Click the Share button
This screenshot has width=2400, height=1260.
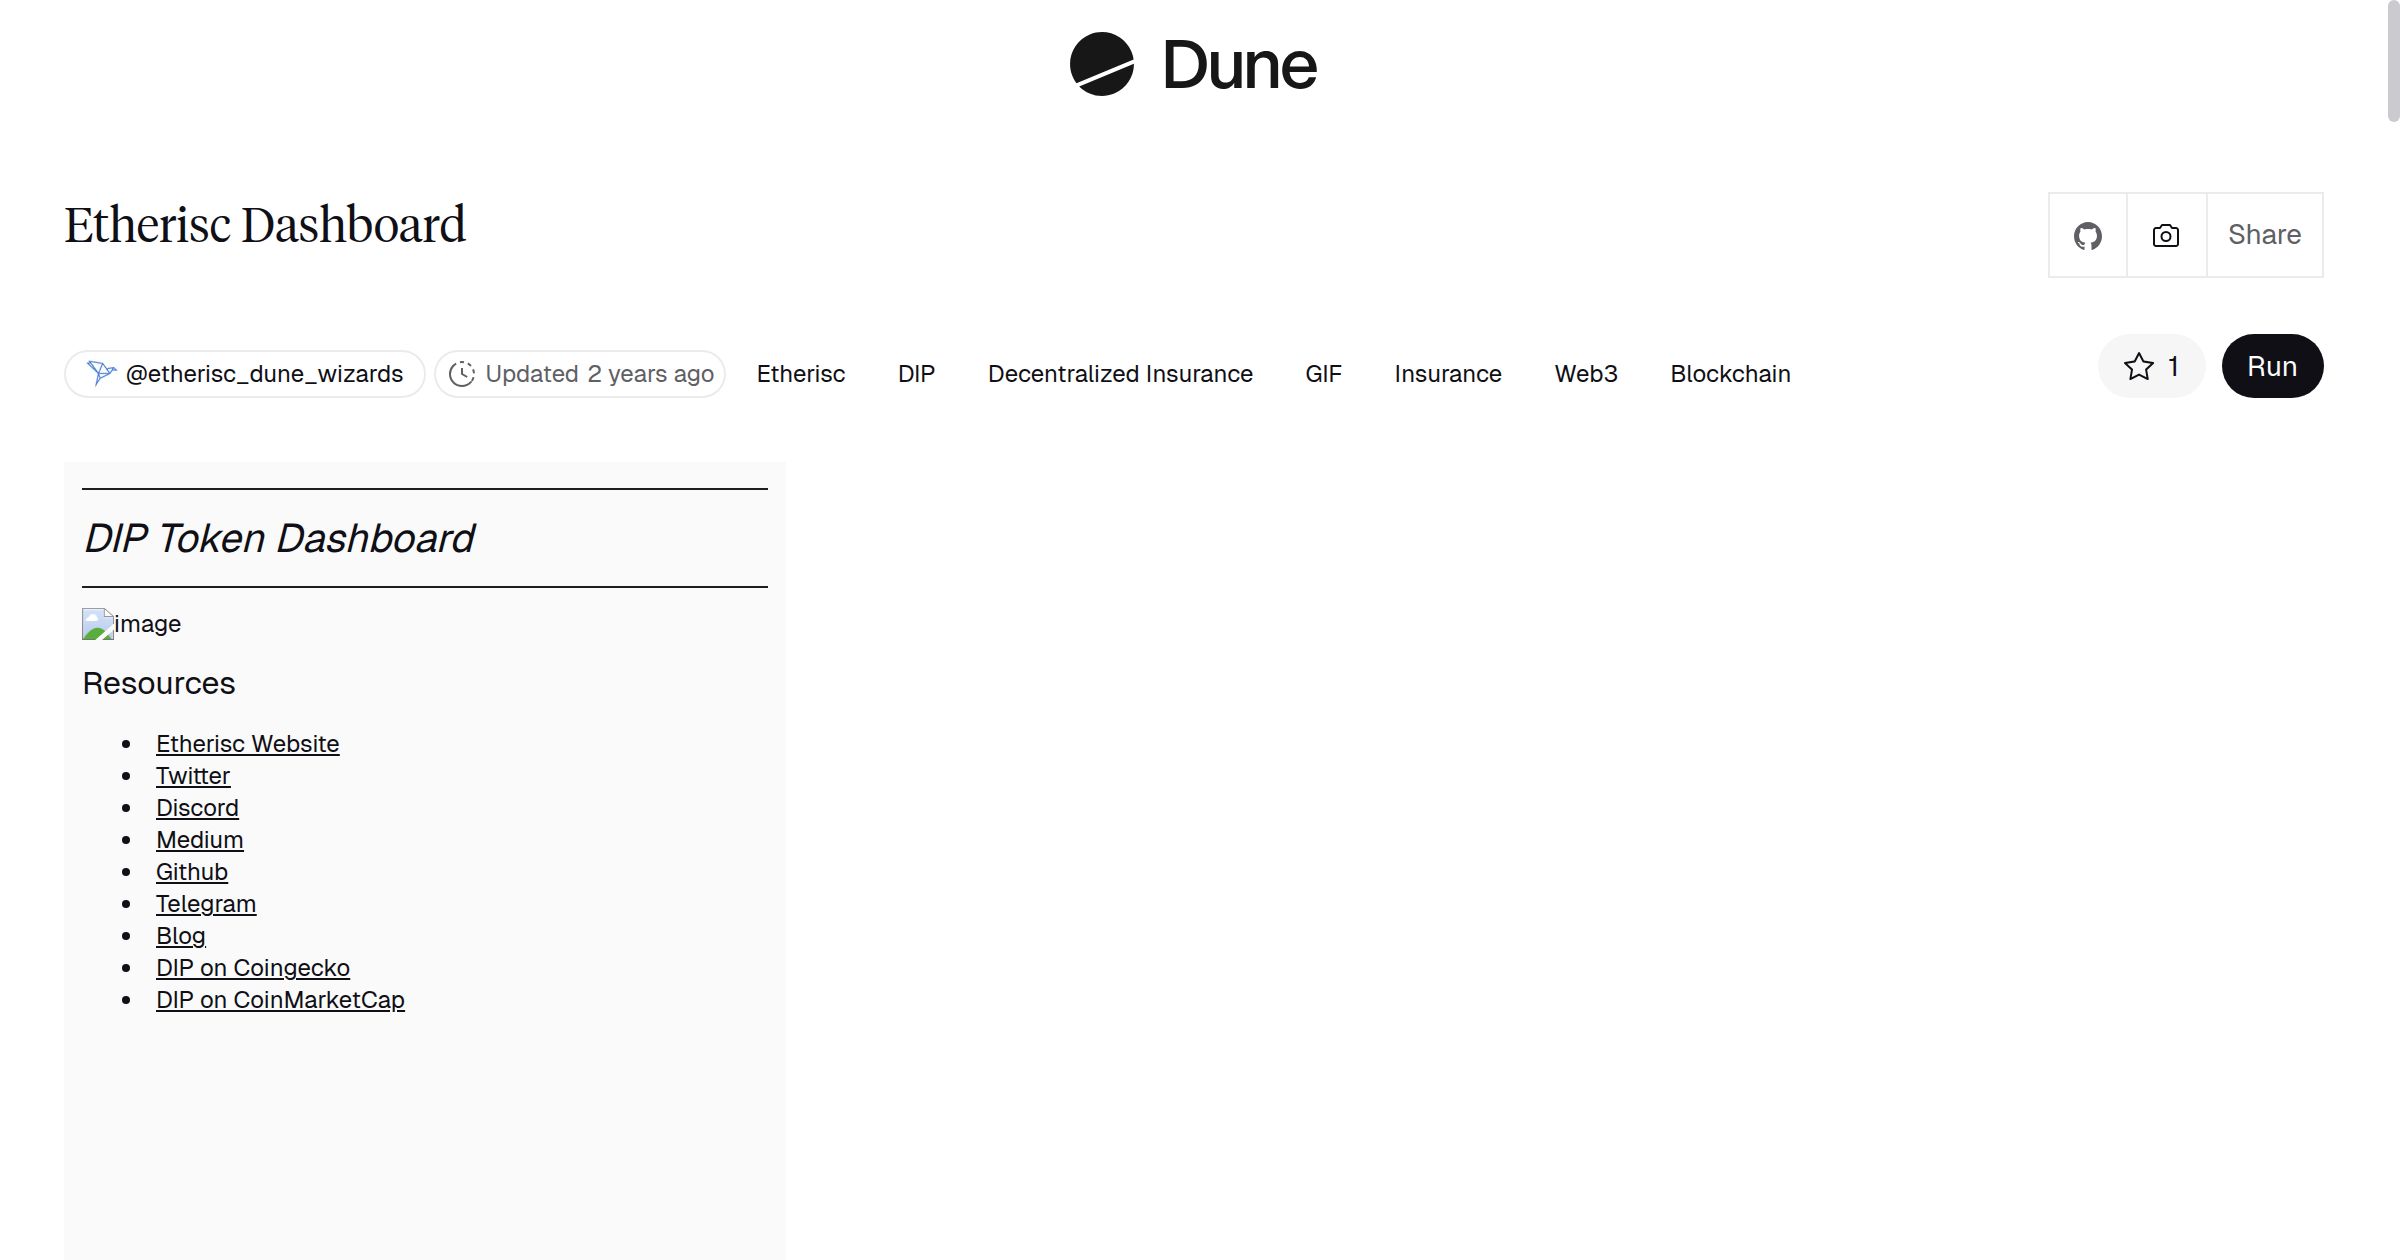point(2263,235)
